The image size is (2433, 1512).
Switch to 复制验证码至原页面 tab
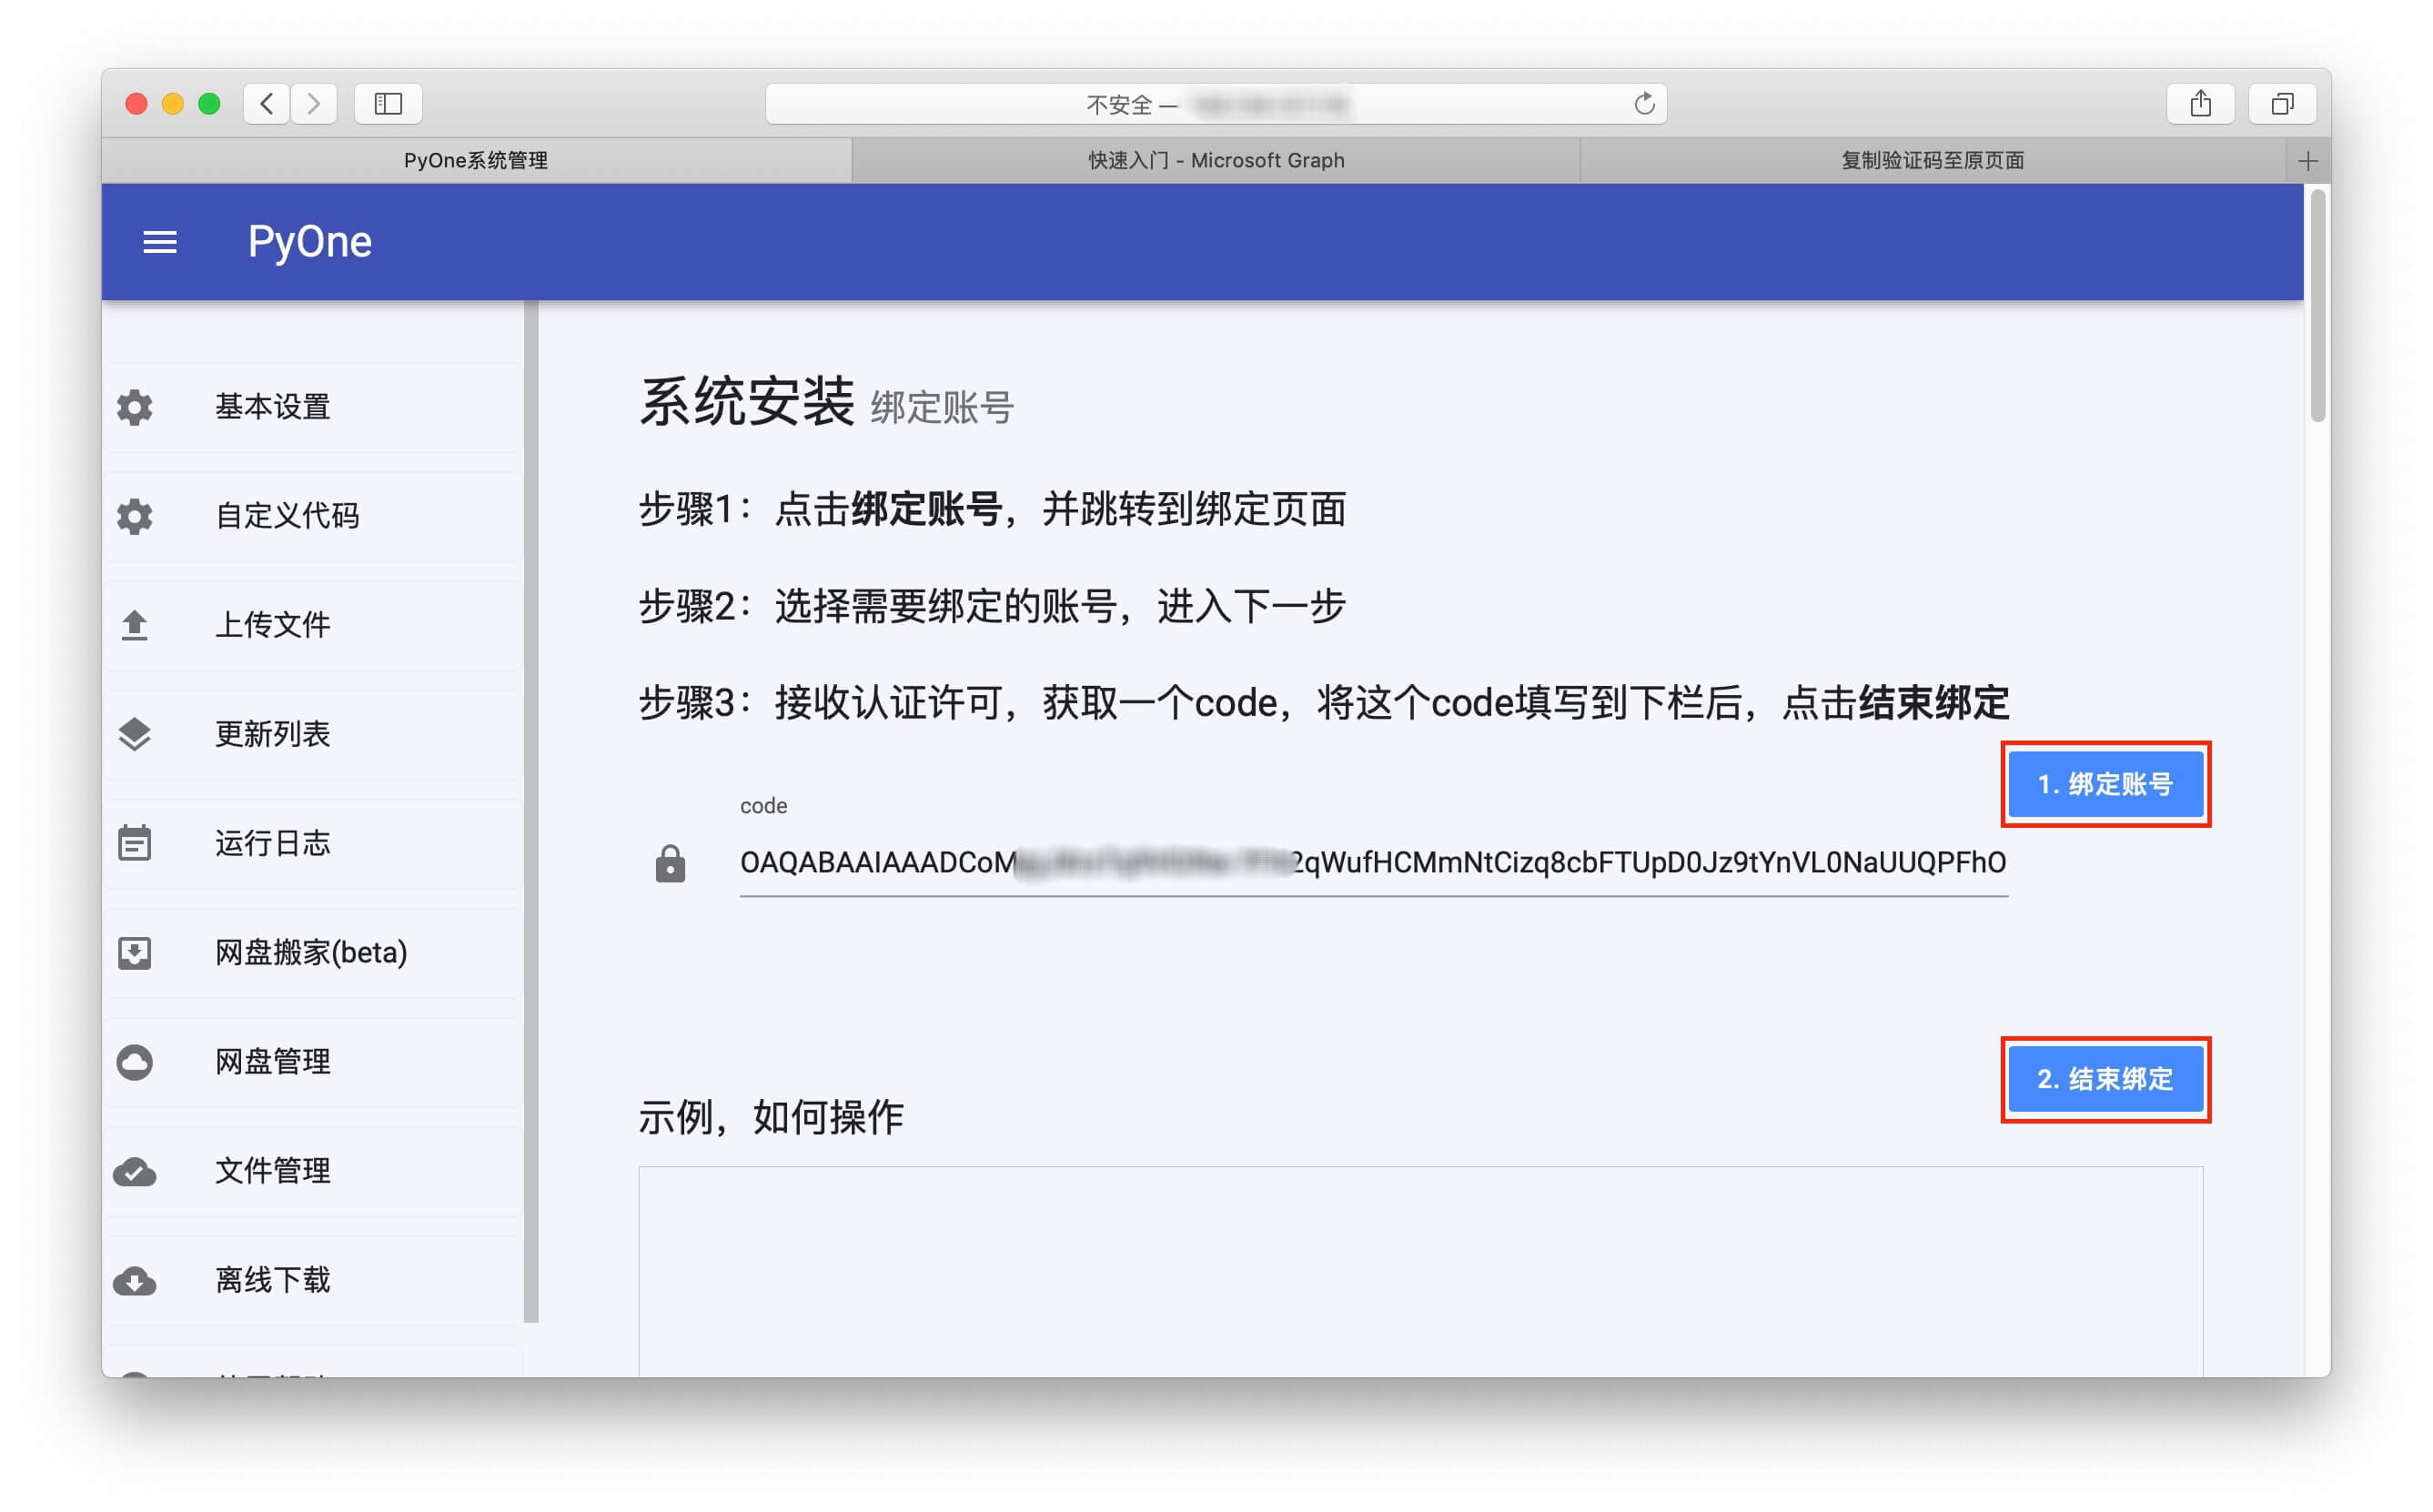click(x=1932, y=161)
